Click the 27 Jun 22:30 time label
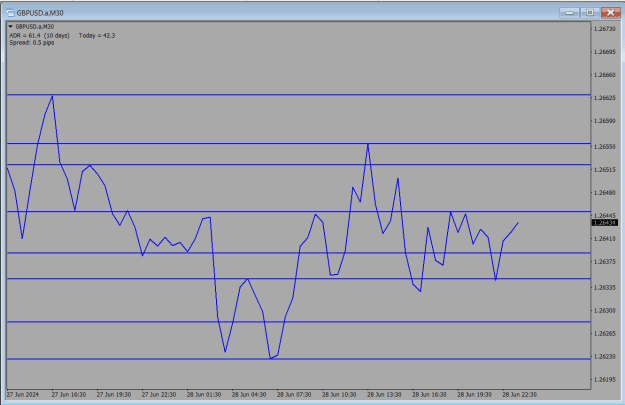The width and height of the screenshot is (625, 405). 159,395
